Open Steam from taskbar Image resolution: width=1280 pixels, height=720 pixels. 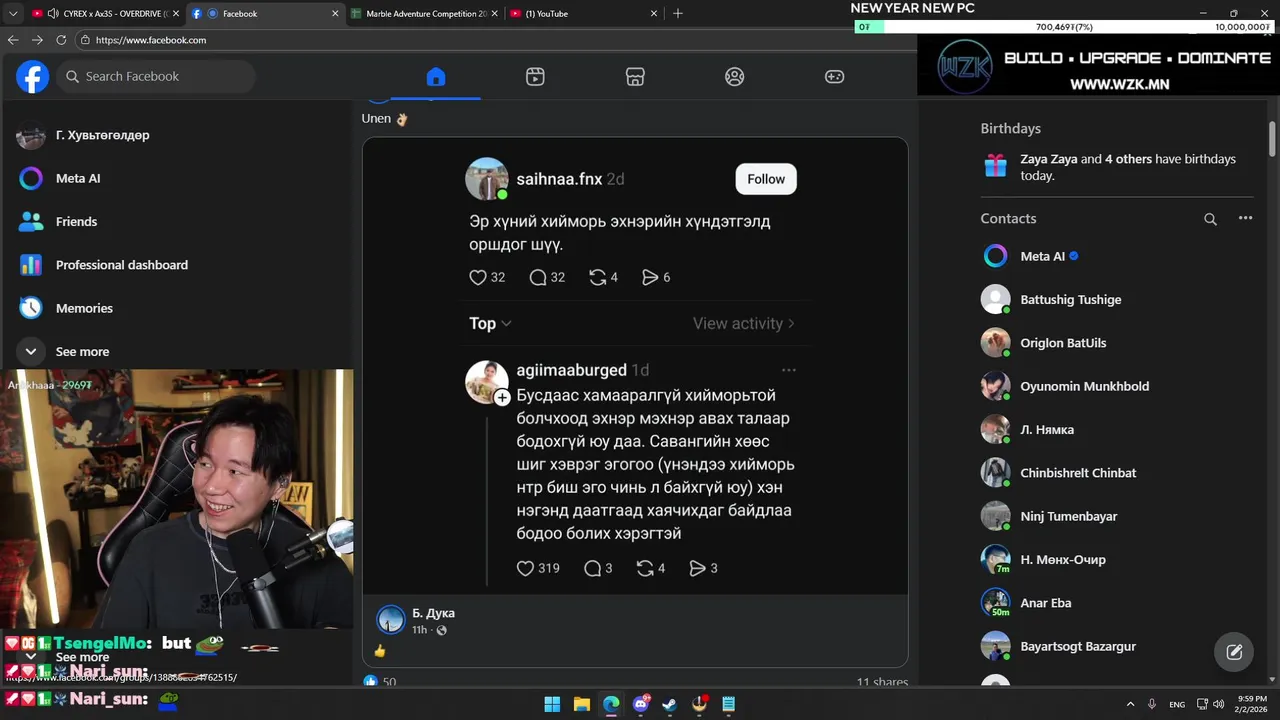(x=670, y=704)
